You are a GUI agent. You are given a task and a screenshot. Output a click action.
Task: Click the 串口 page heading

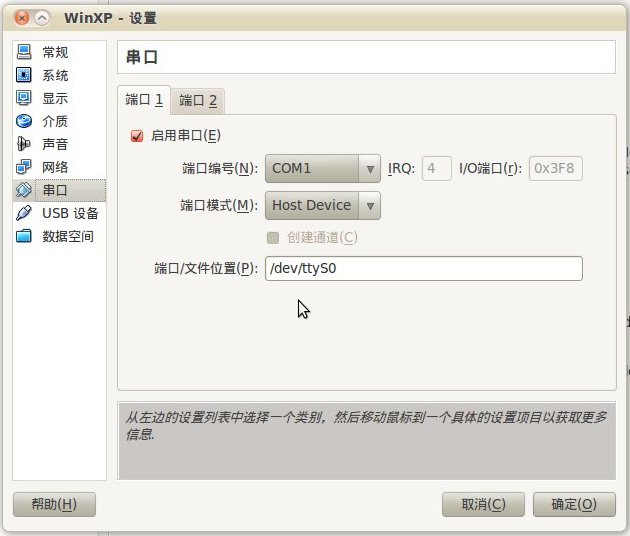142,57
